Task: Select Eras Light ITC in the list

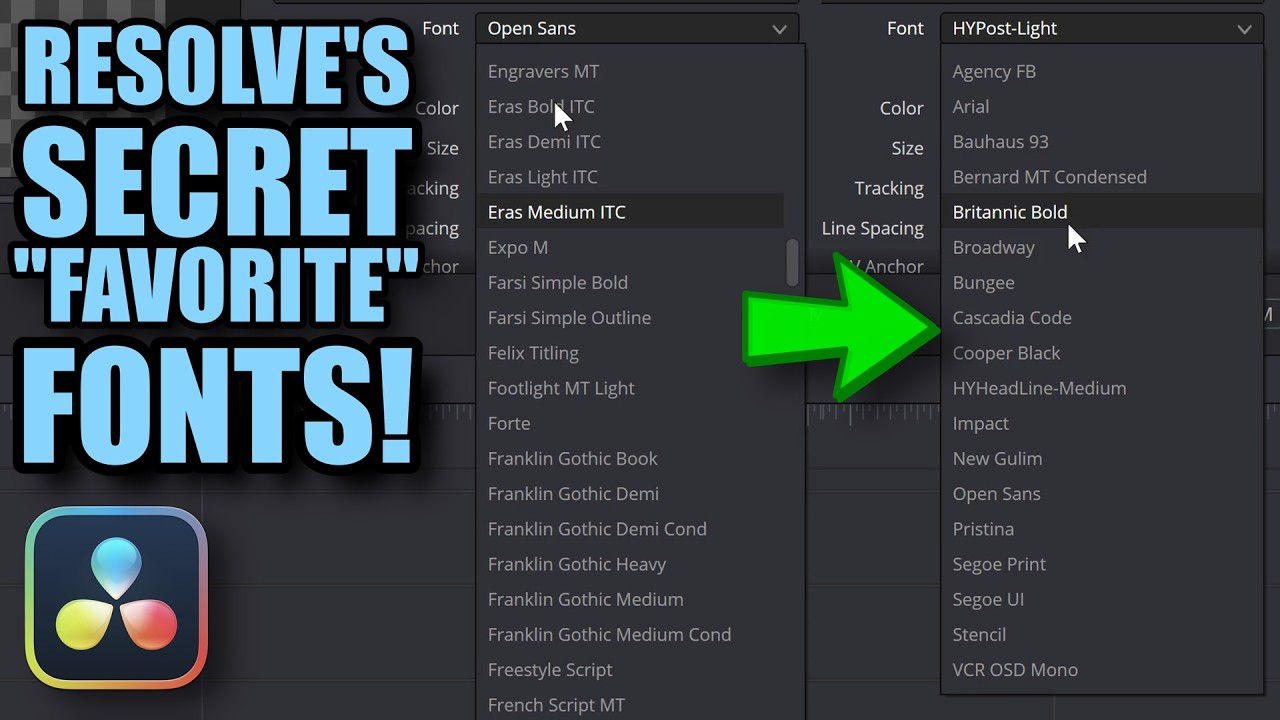Action: click(543, 177)
